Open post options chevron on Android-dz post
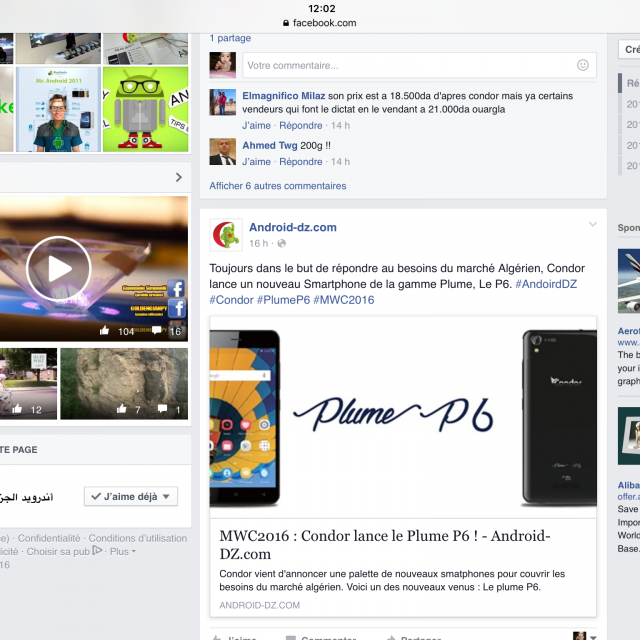This screenshot has width=640, height=640. click(x=593, y=224)
